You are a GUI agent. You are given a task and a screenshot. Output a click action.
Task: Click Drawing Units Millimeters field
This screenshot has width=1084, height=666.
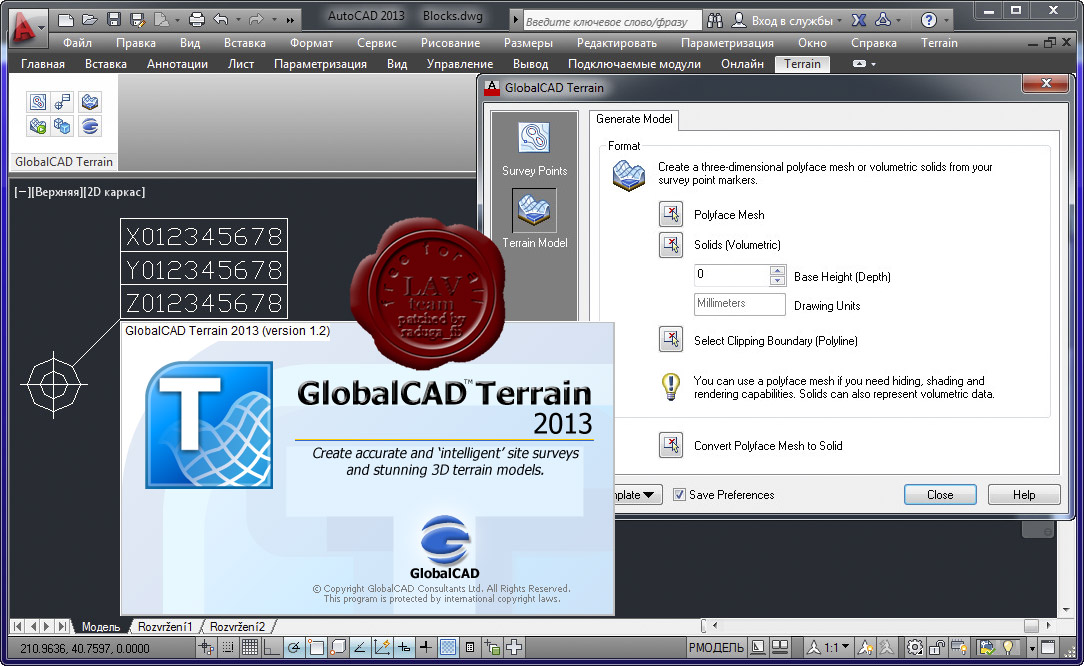coord(740,304)
